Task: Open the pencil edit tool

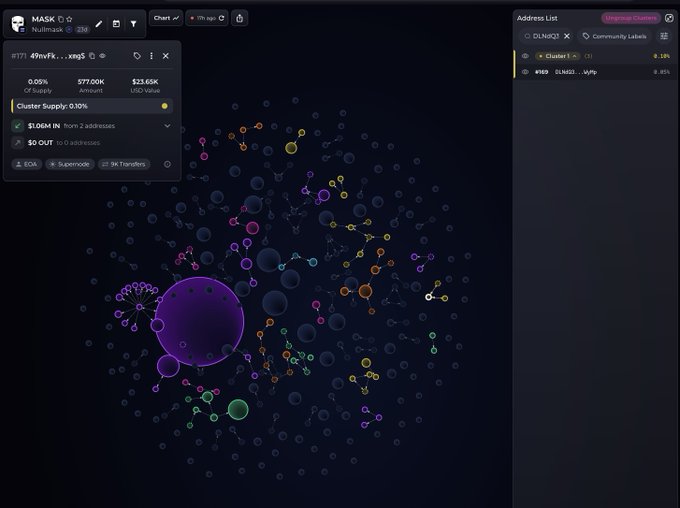Action: pos(99,24)
